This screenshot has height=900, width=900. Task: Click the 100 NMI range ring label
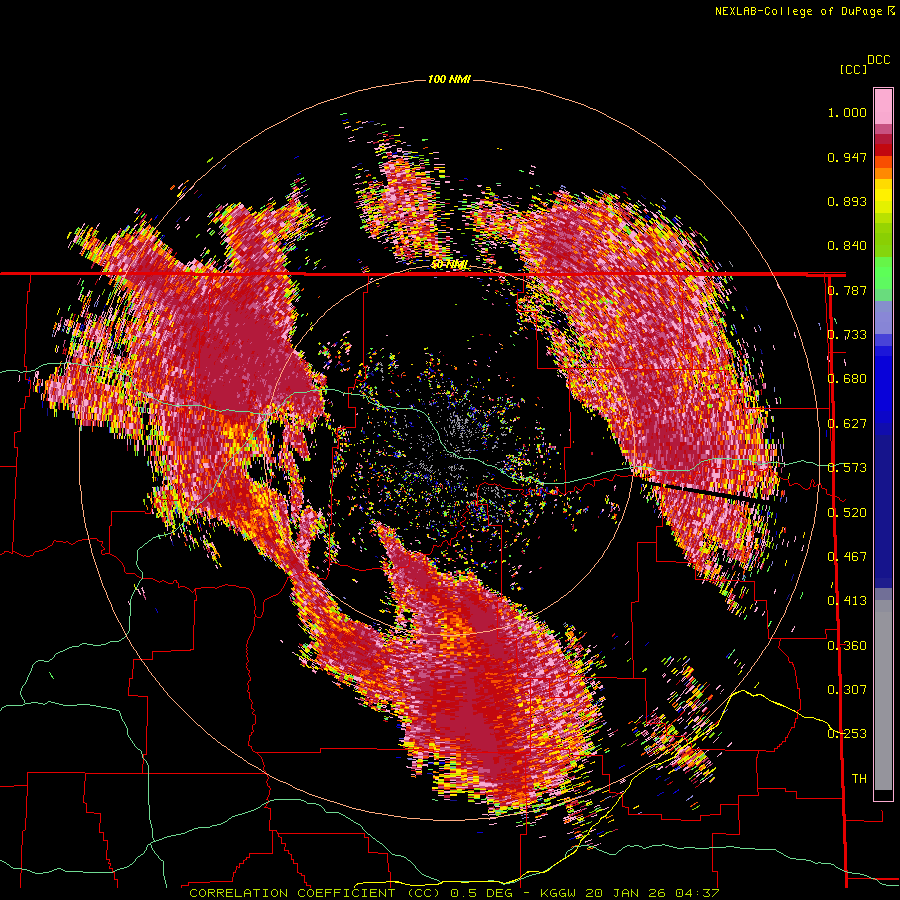[x=449, y=79]
